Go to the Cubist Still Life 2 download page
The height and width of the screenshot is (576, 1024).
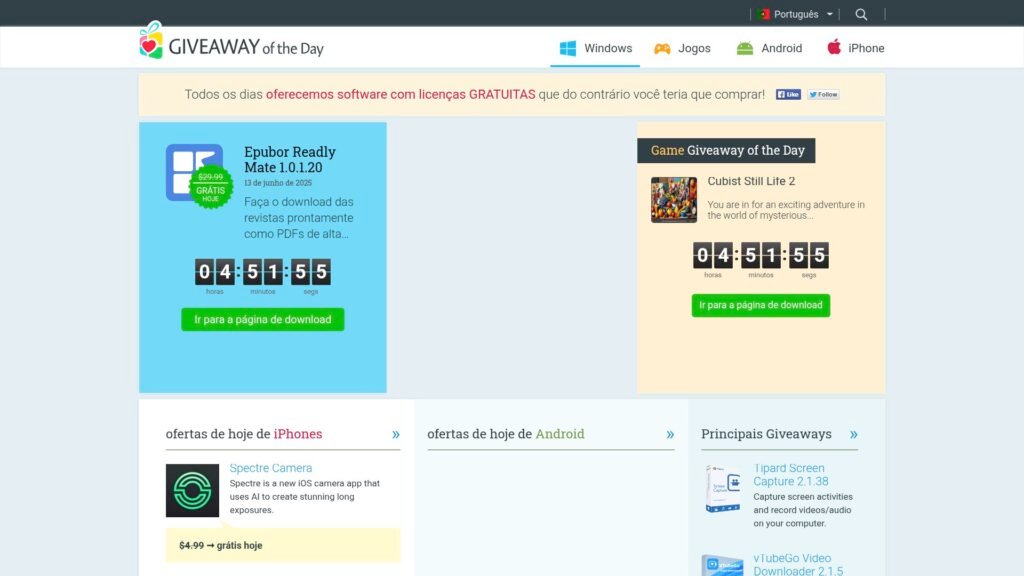[x=761, y=305]
